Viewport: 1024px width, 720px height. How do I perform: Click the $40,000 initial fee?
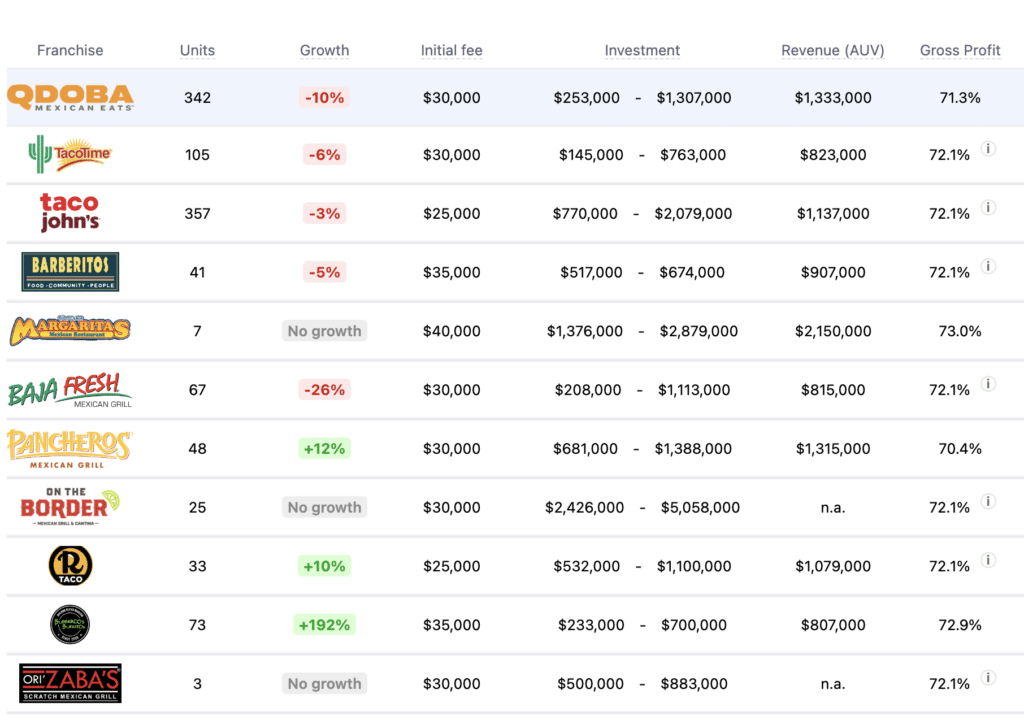pyautogui.click(x=451, y=331)
